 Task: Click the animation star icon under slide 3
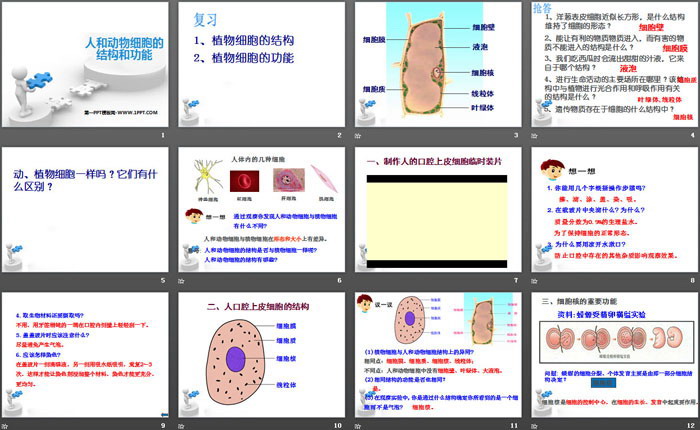(x=358, y=135)
